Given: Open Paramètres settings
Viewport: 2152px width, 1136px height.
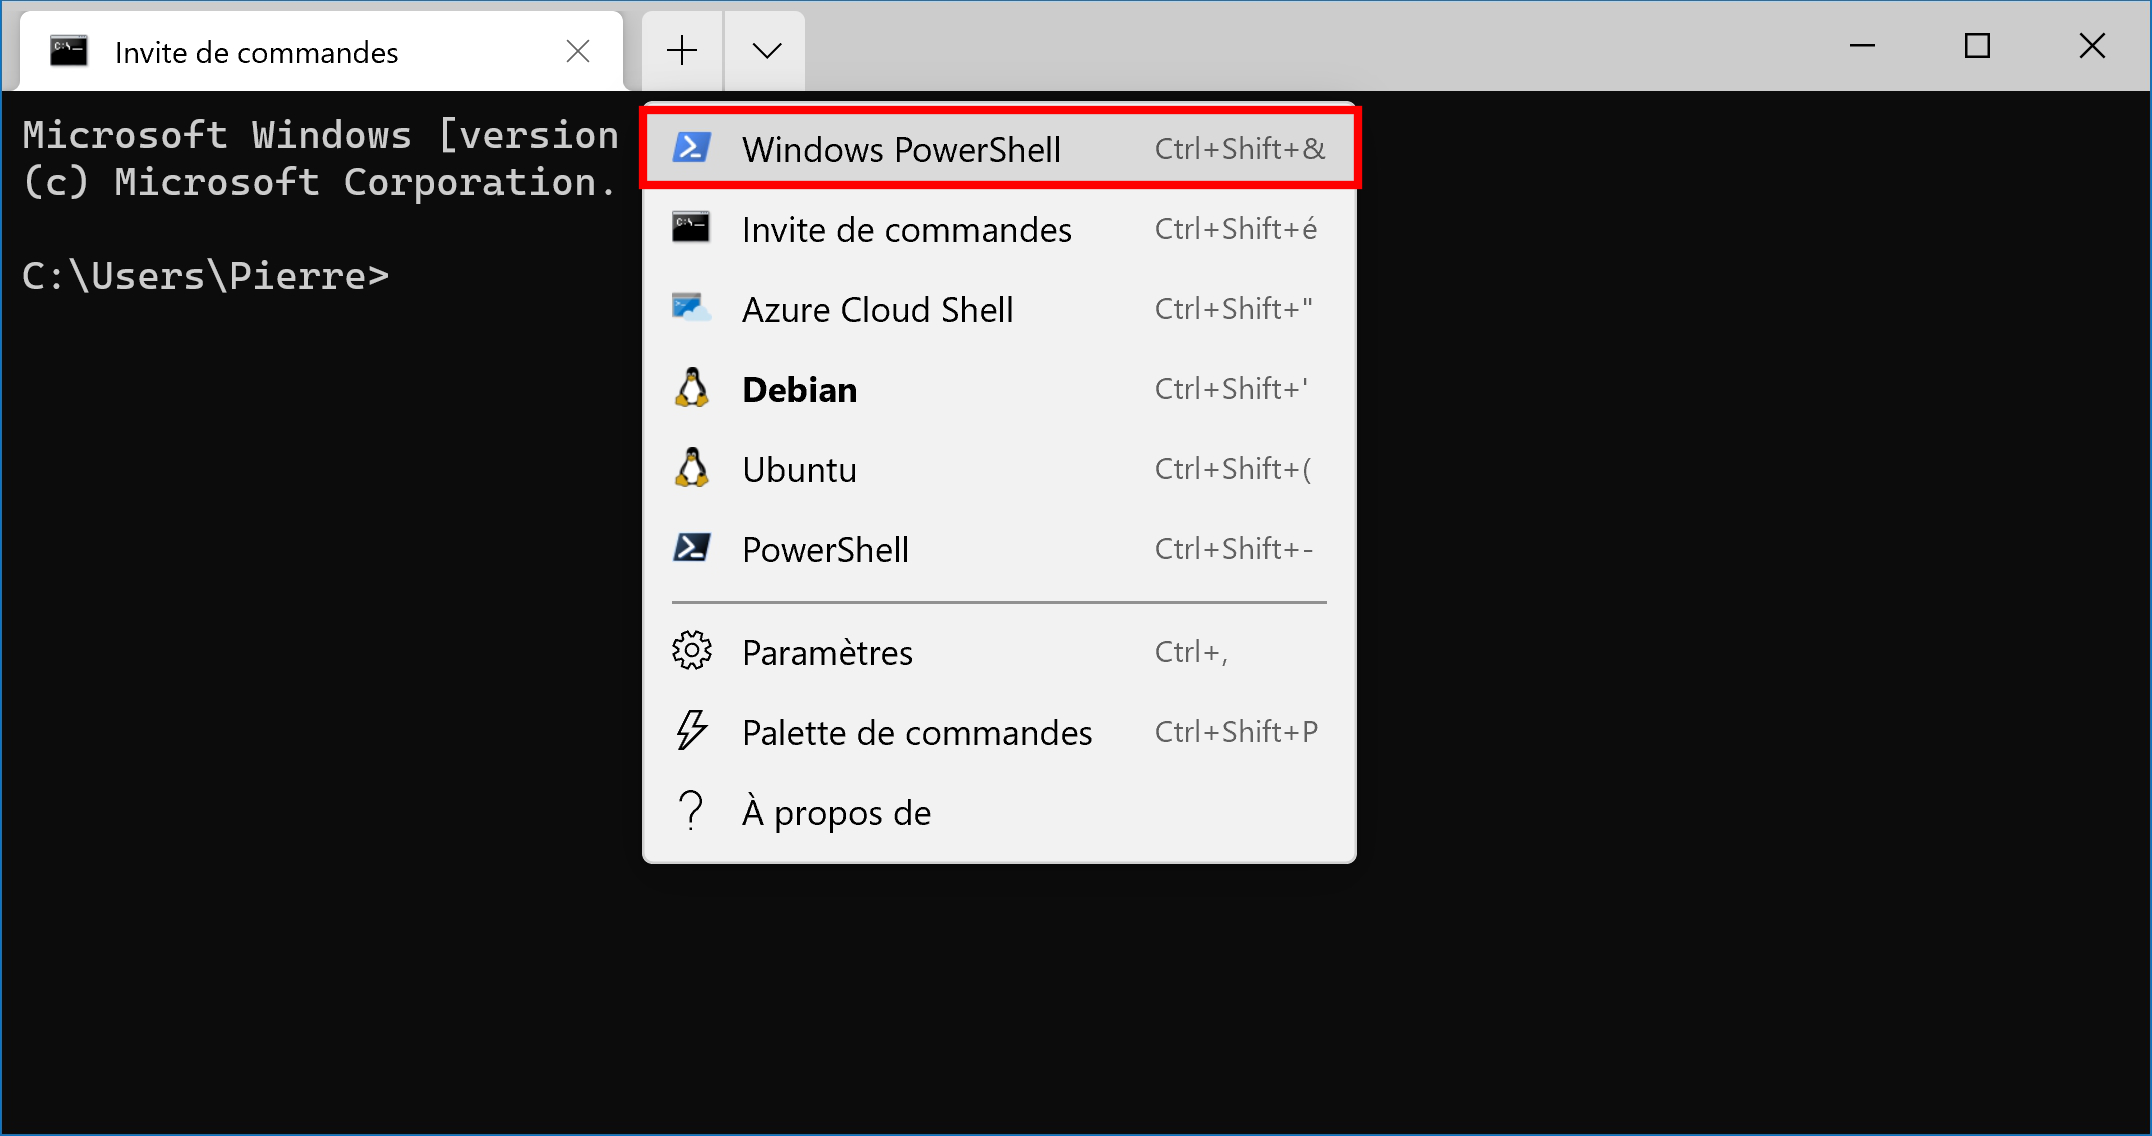Looking at the screenshot, I should [x=999, y=652].
